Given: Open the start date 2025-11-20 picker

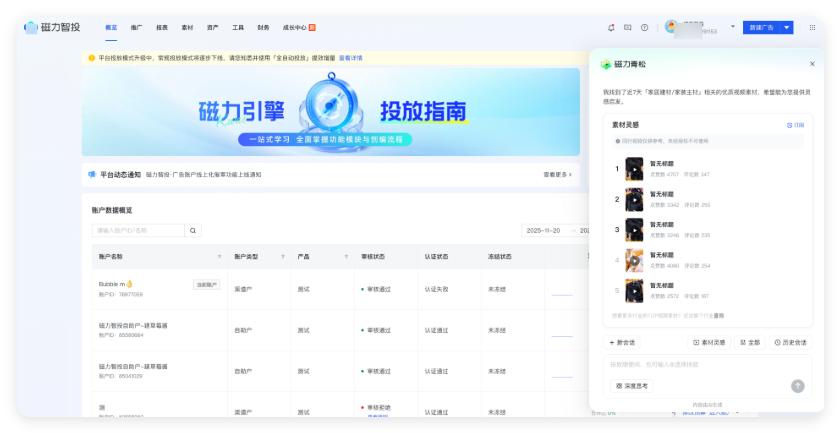Looking at the screenshot, I should [543, 230].
